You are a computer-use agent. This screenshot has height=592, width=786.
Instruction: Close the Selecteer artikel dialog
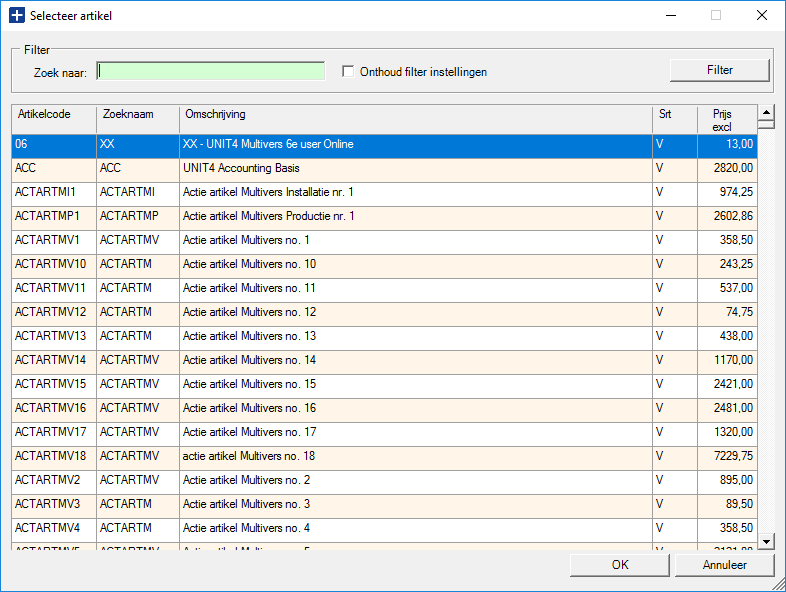[762, 16]
